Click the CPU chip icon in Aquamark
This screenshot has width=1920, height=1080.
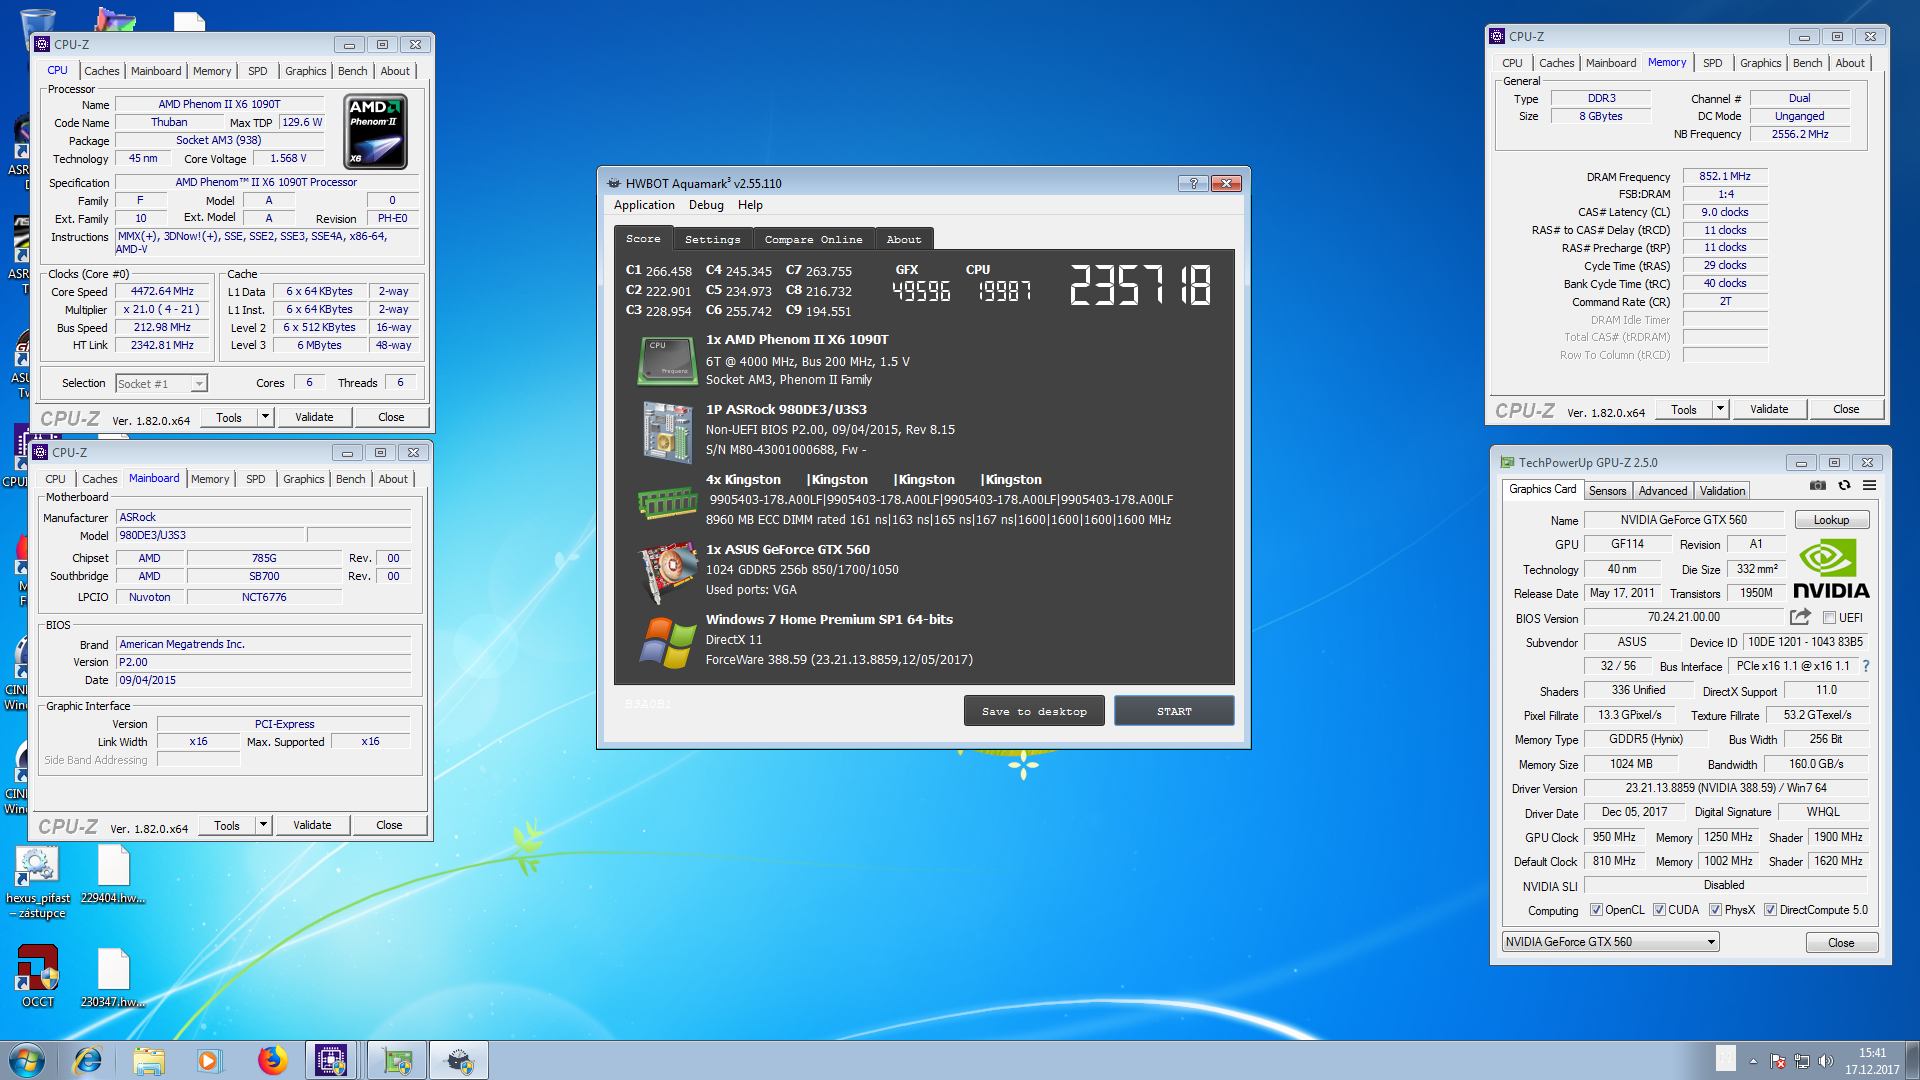(x=667, y=360)
